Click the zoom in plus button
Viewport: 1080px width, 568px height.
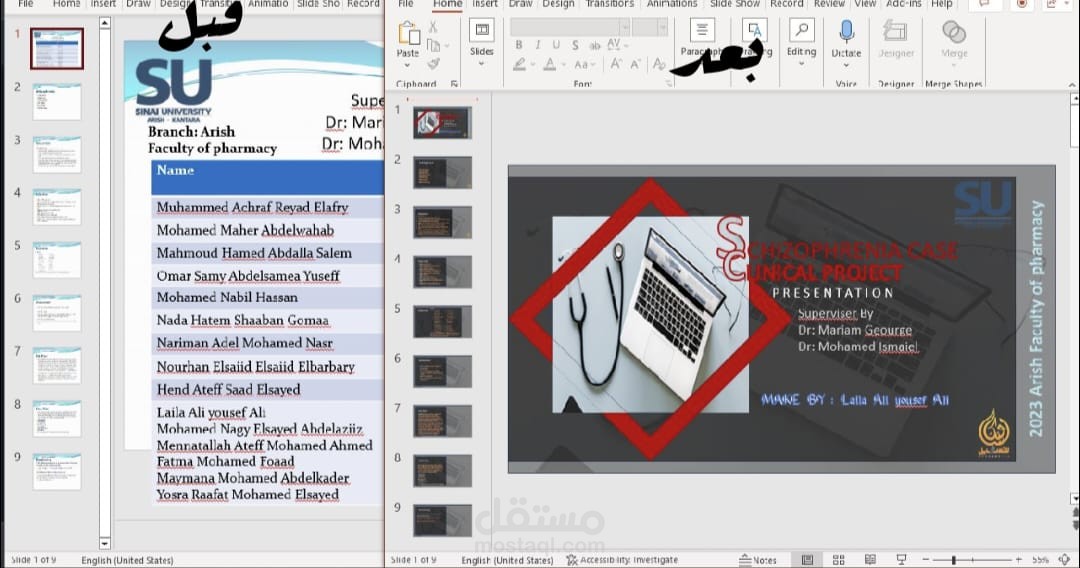1019,560
